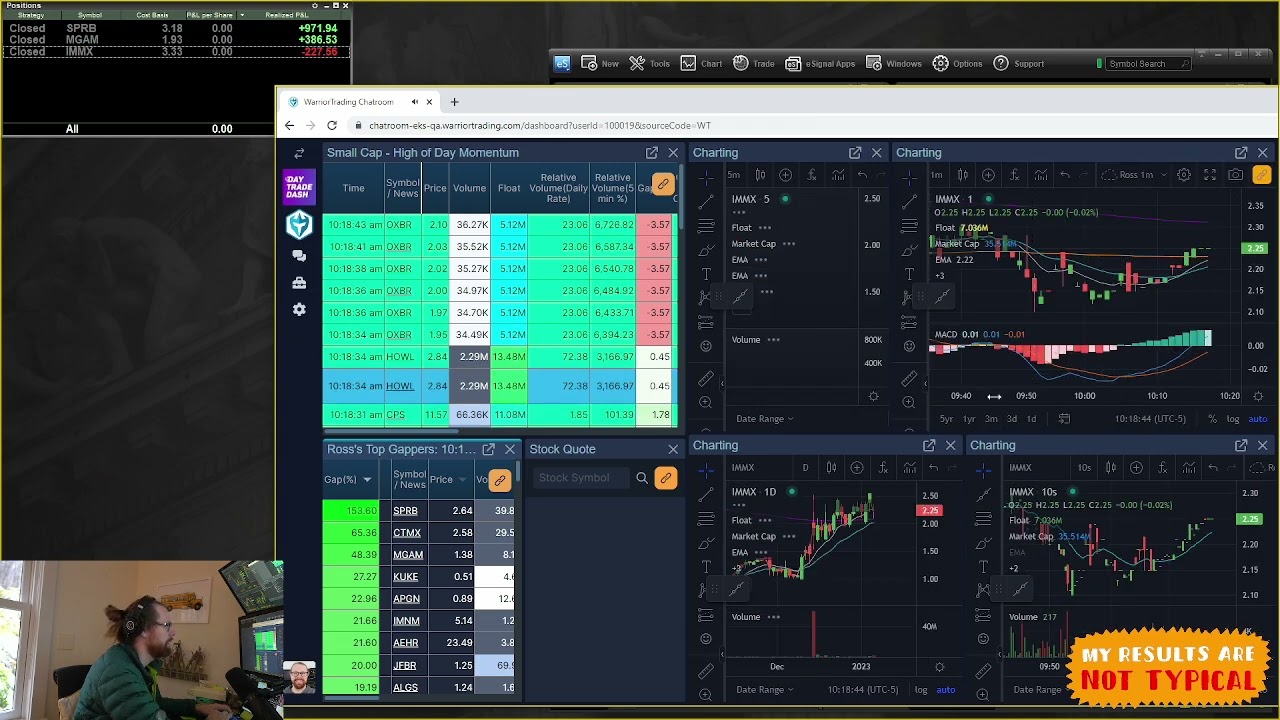The image size is (1280, 720).
Task: Open candle style in the 1m chart toolbar
Action: [x=963, y=175]
